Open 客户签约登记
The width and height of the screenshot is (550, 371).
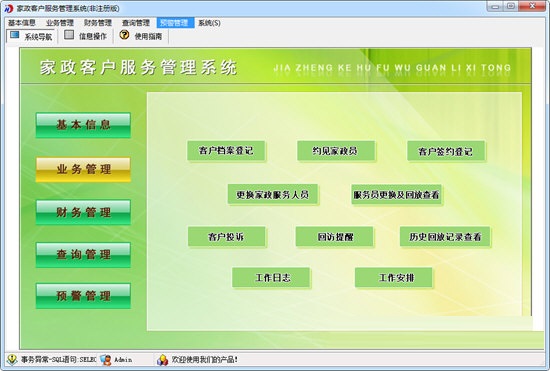[x=446, y=151]
